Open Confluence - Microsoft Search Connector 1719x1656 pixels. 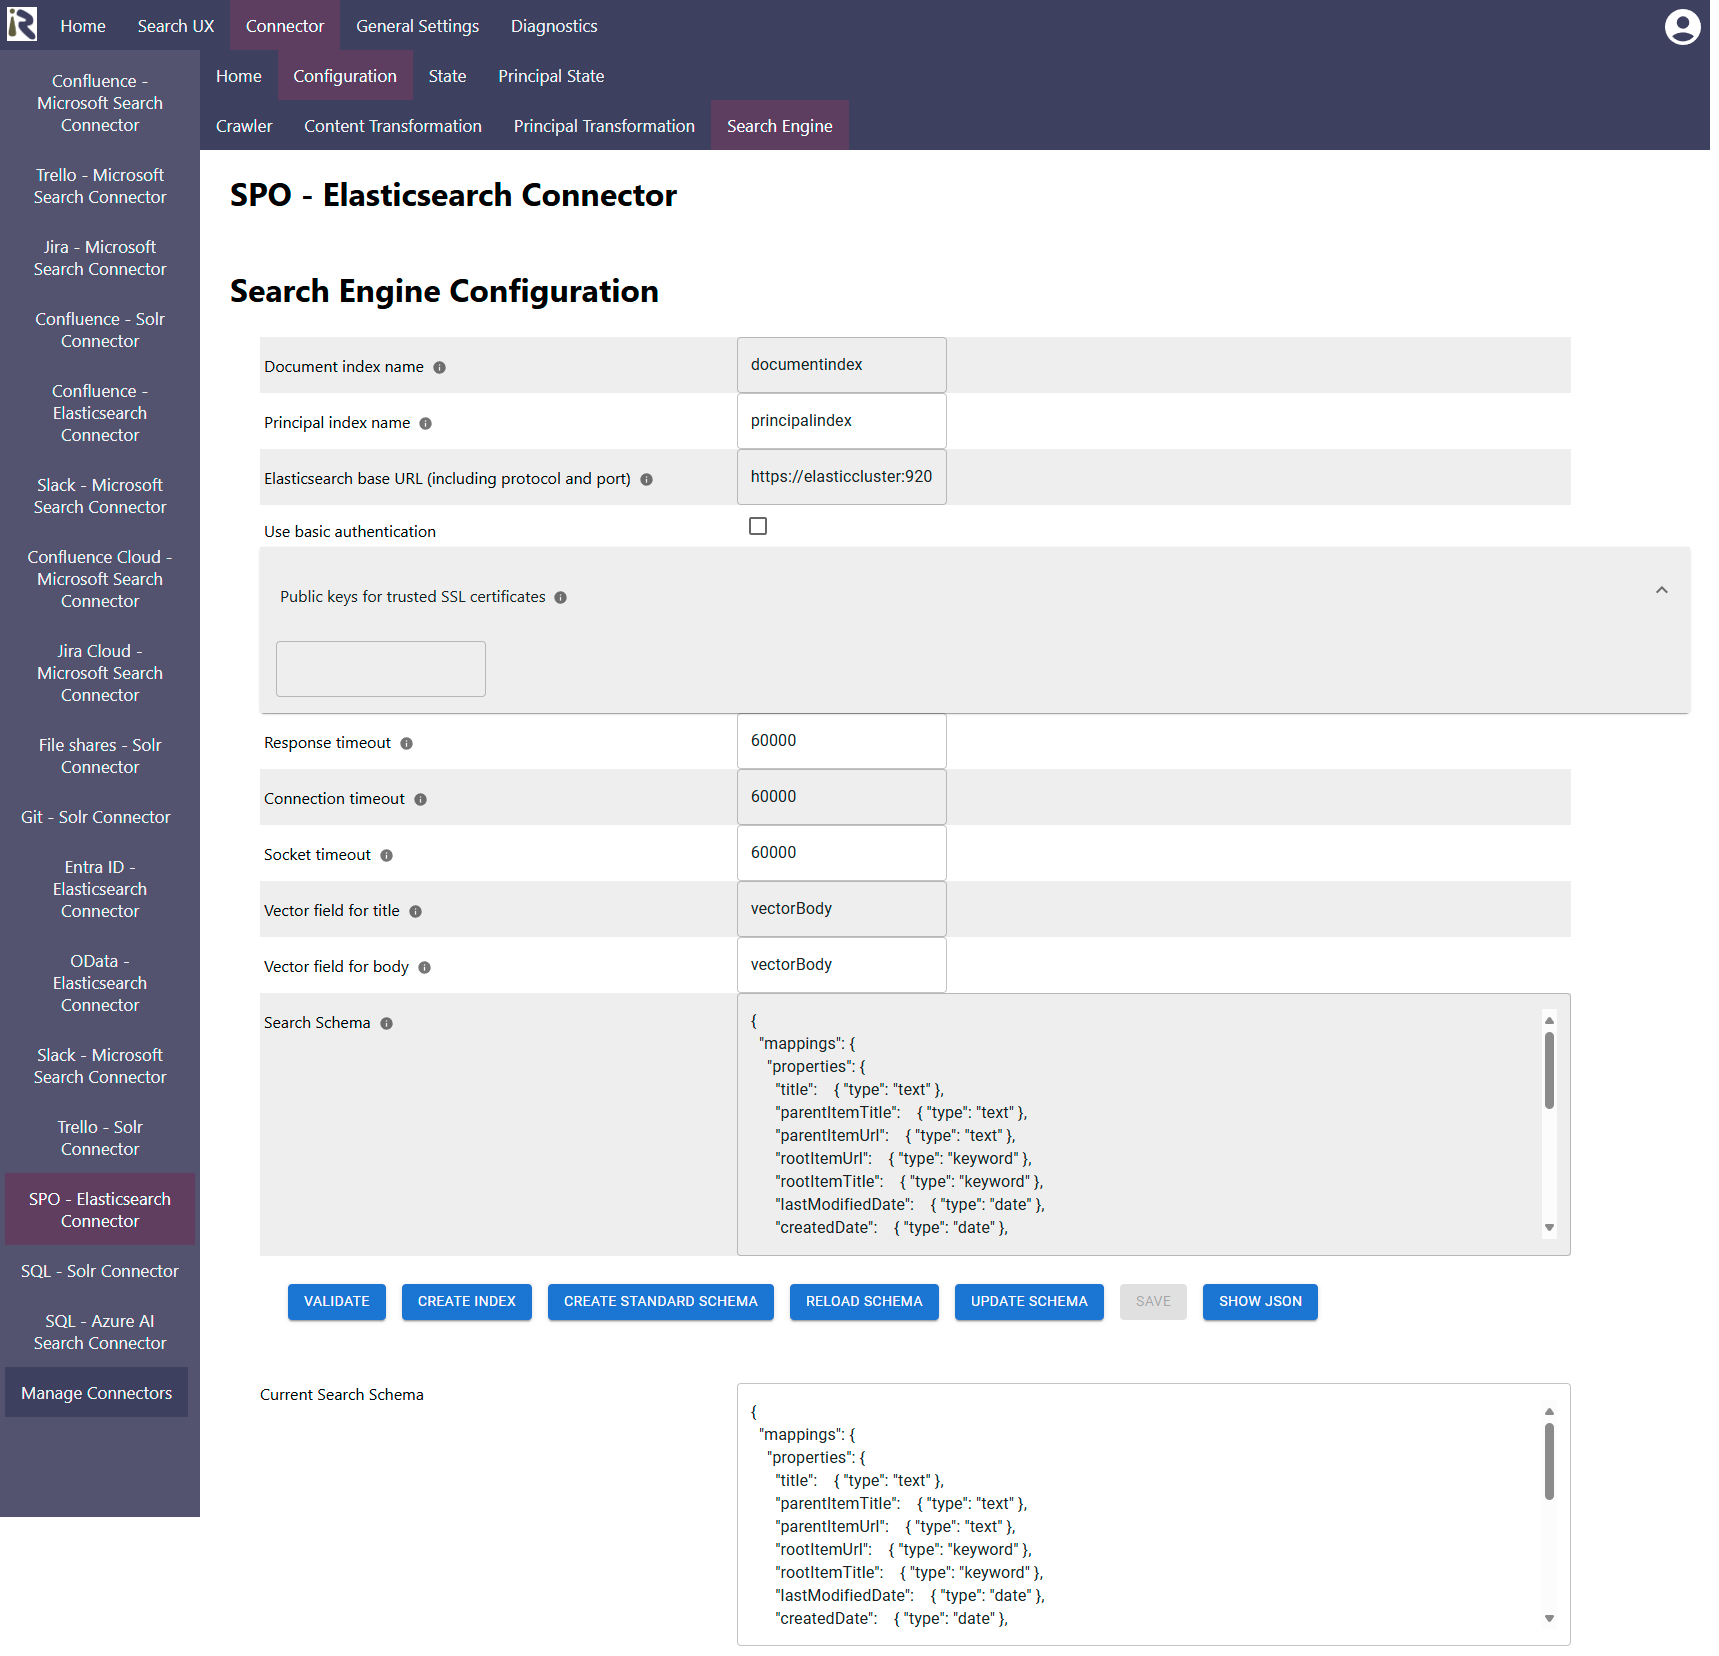[100, 103]
